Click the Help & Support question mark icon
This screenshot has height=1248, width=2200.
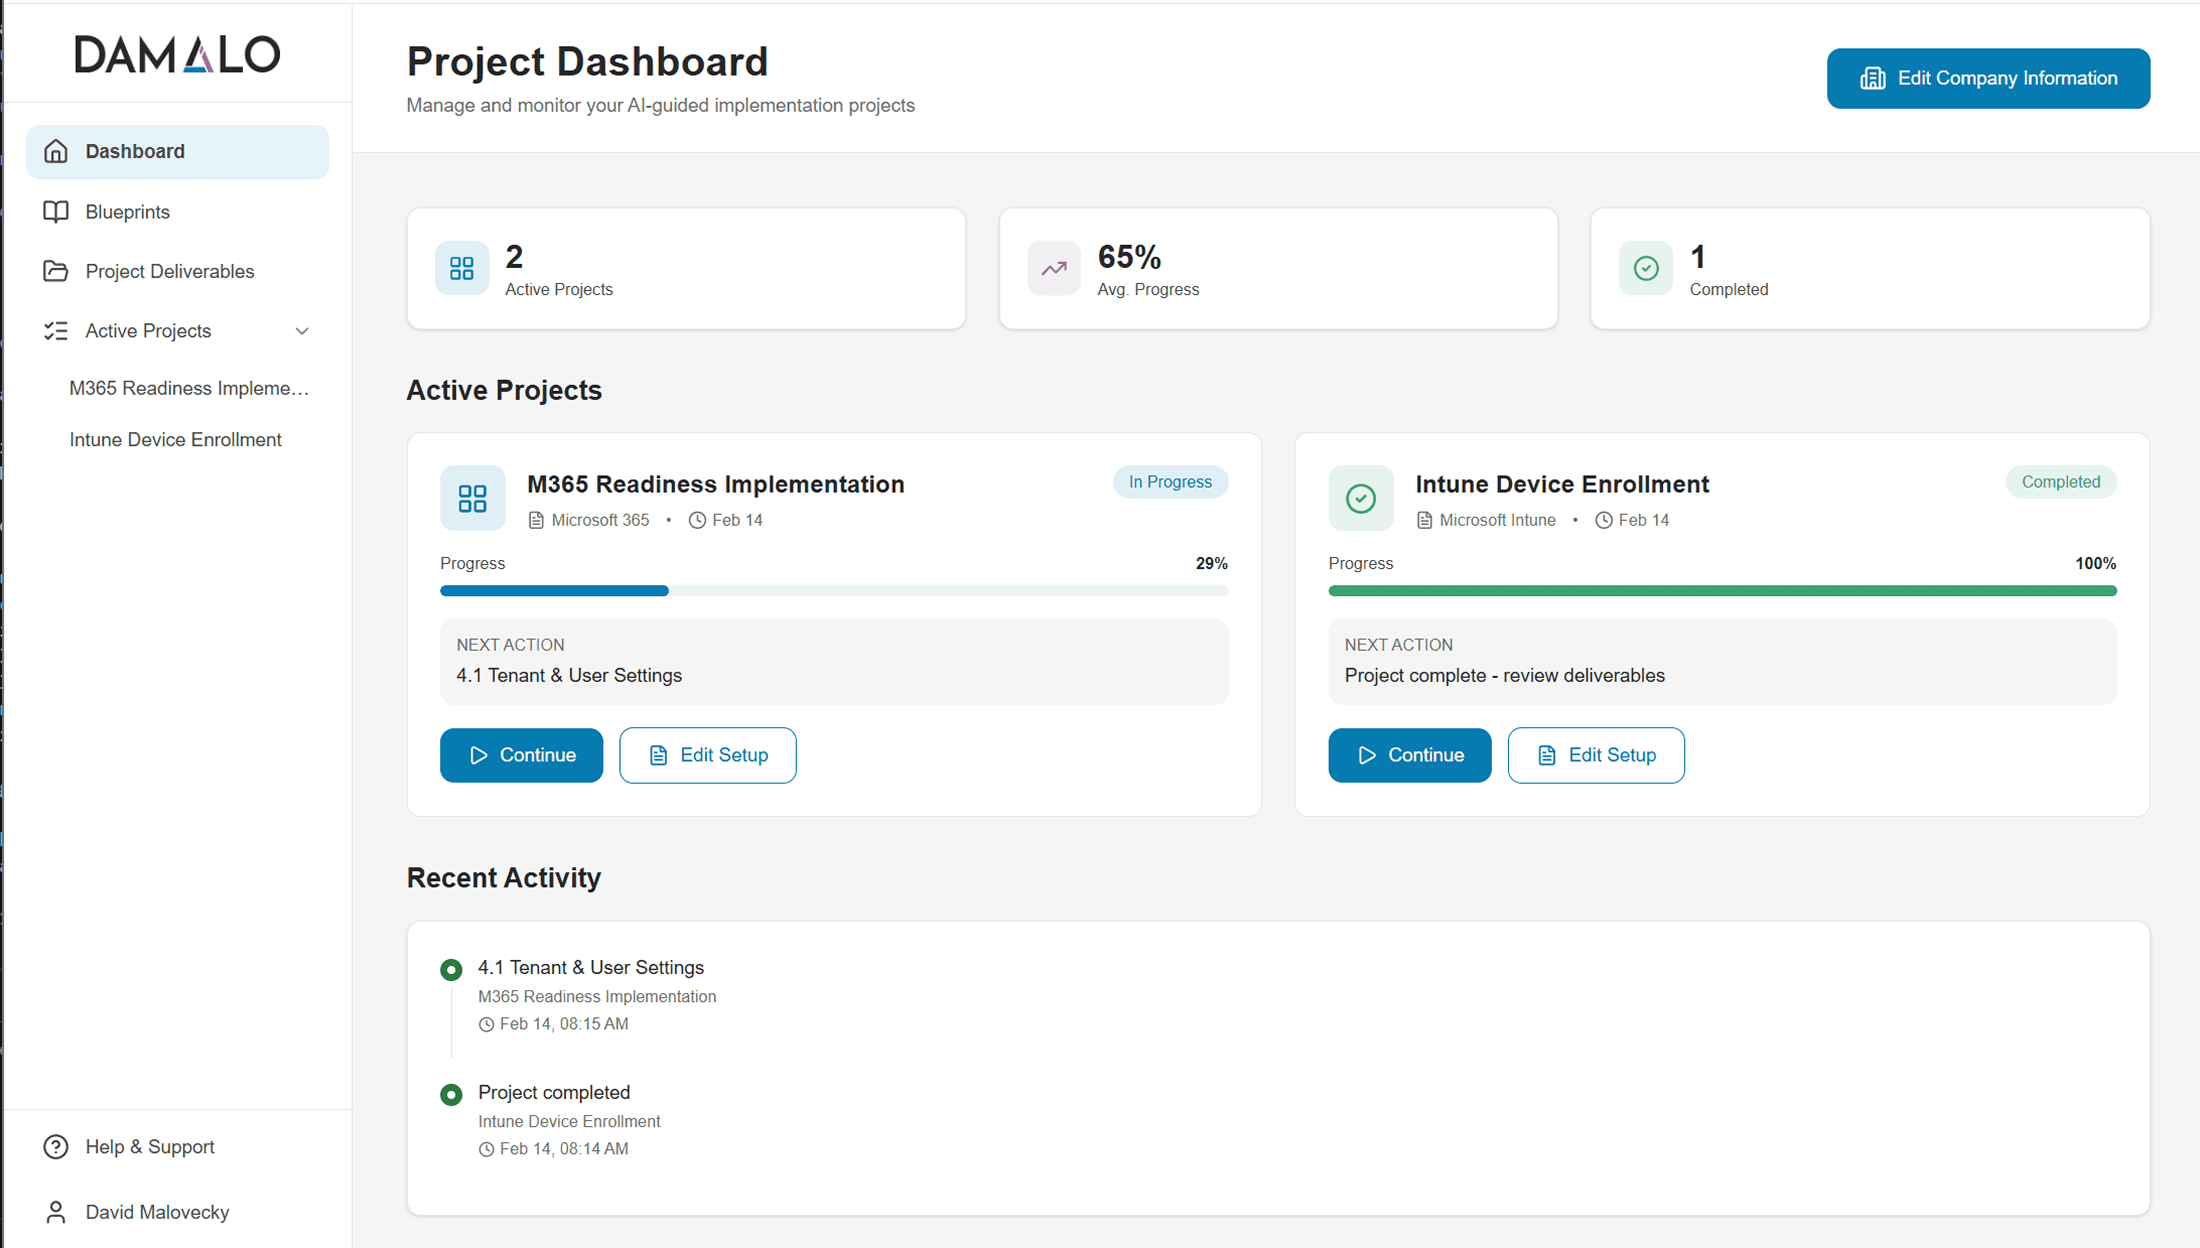[x=56, y=1147]
